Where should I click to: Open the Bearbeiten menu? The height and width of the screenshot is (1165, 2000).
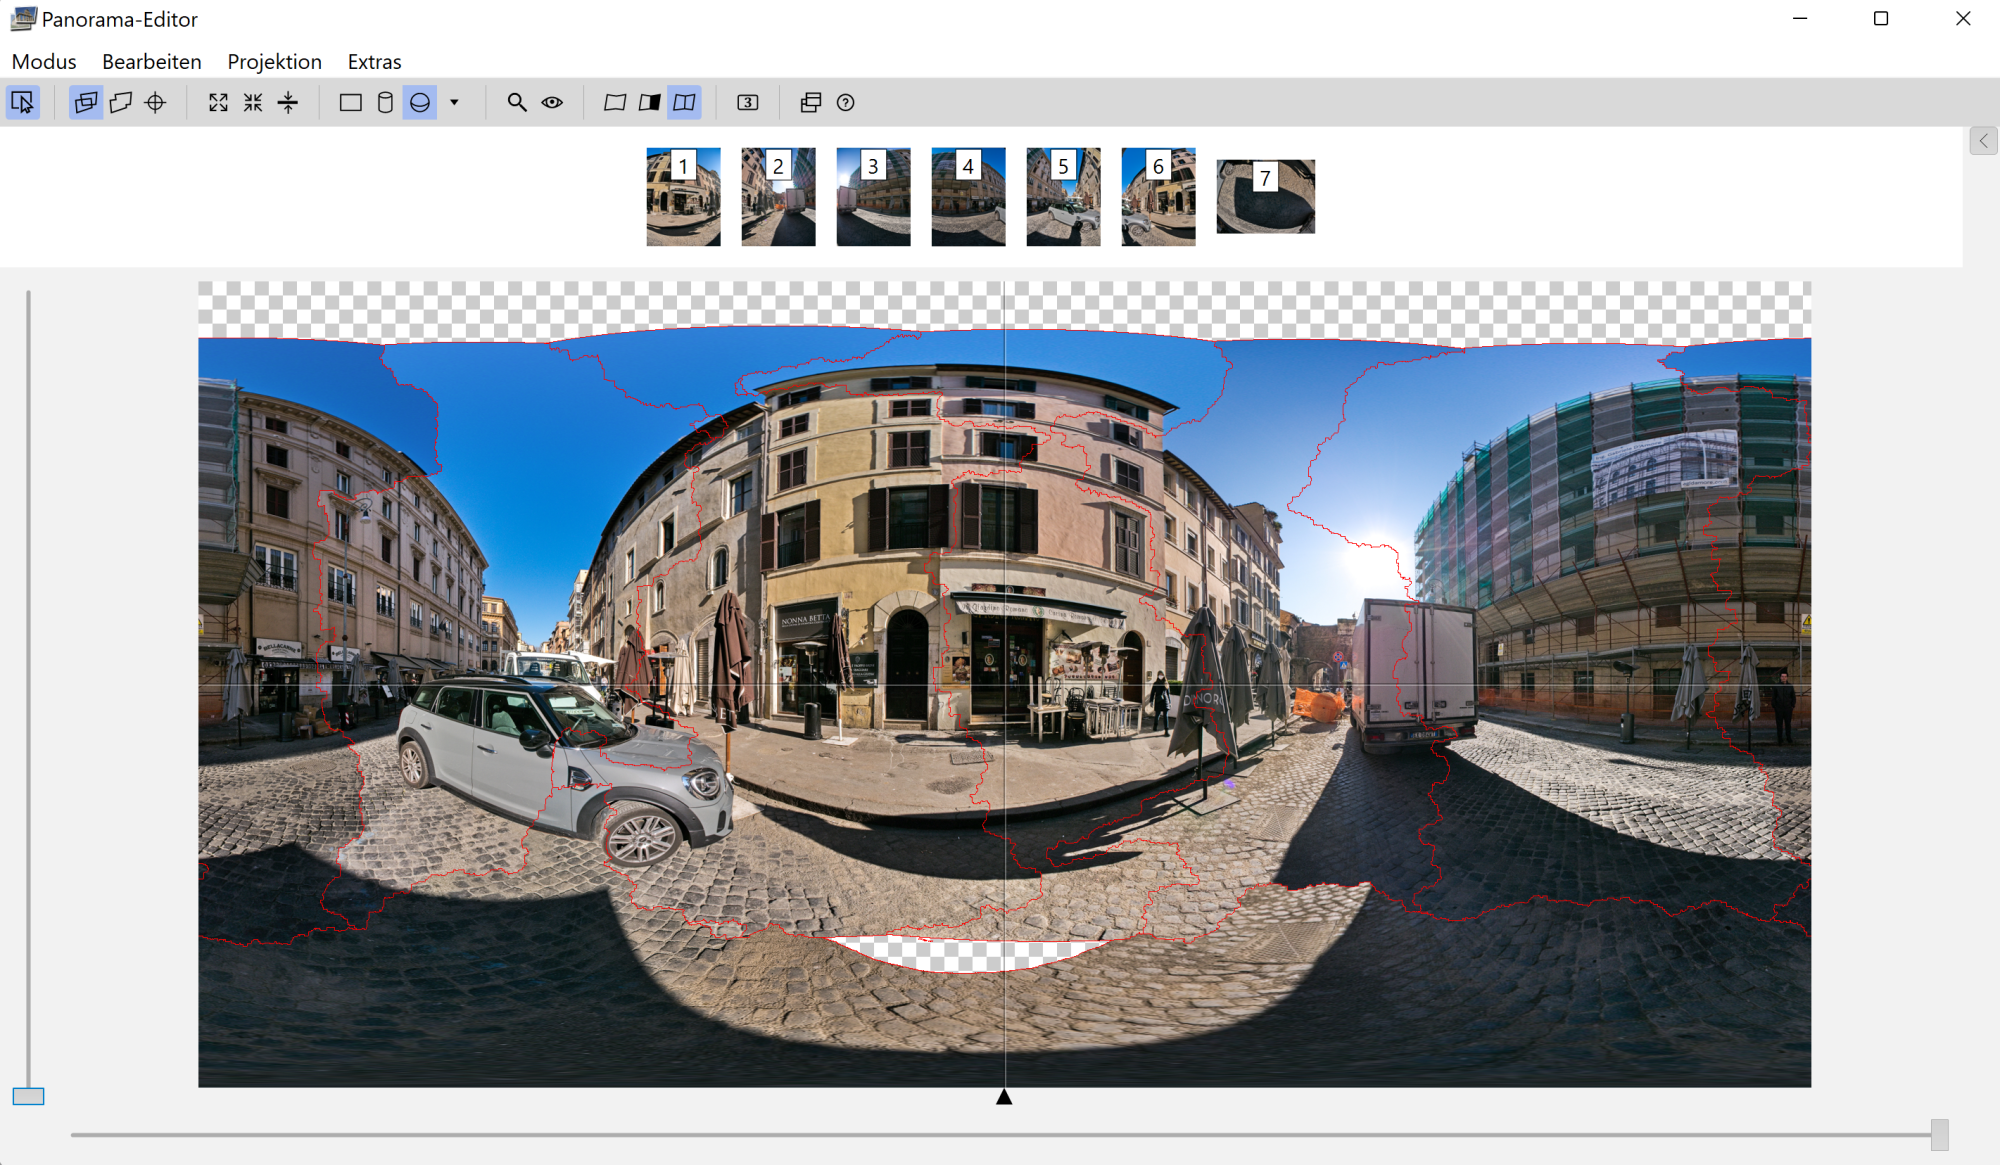(x=152, y=62)
